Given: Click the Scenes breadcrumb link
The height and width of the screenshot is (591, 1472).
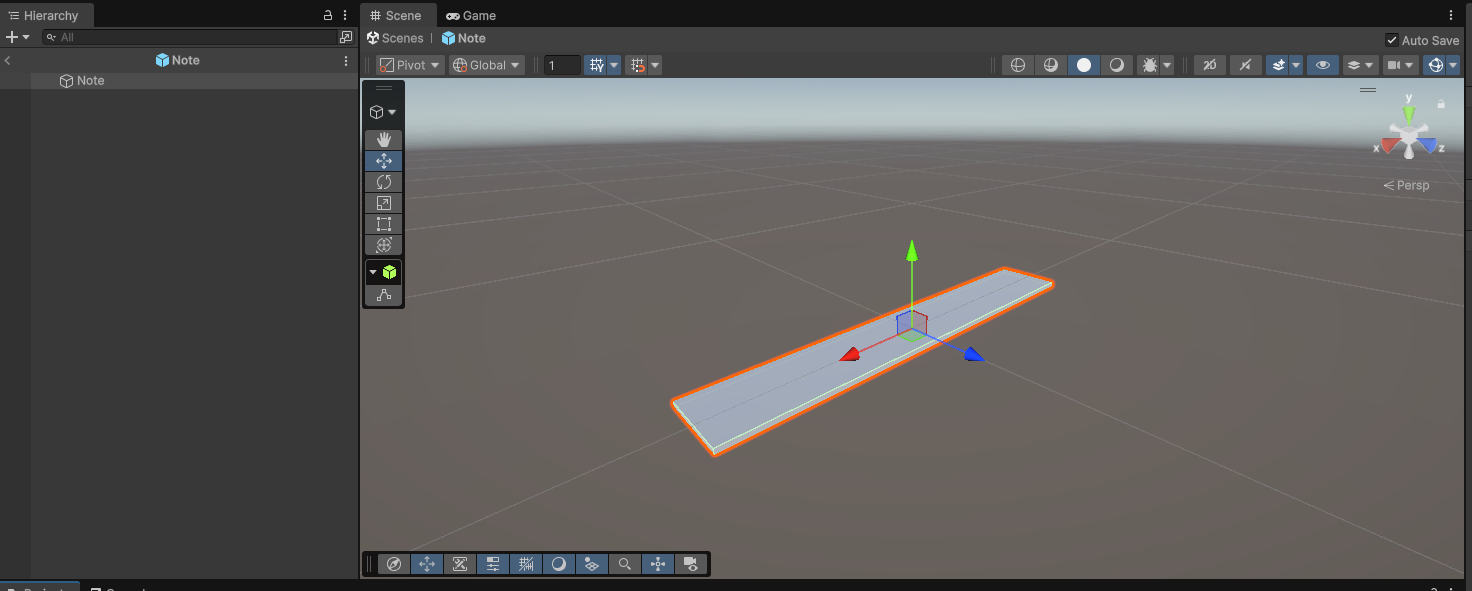Looking at the screenshot, I should (395, 38).
